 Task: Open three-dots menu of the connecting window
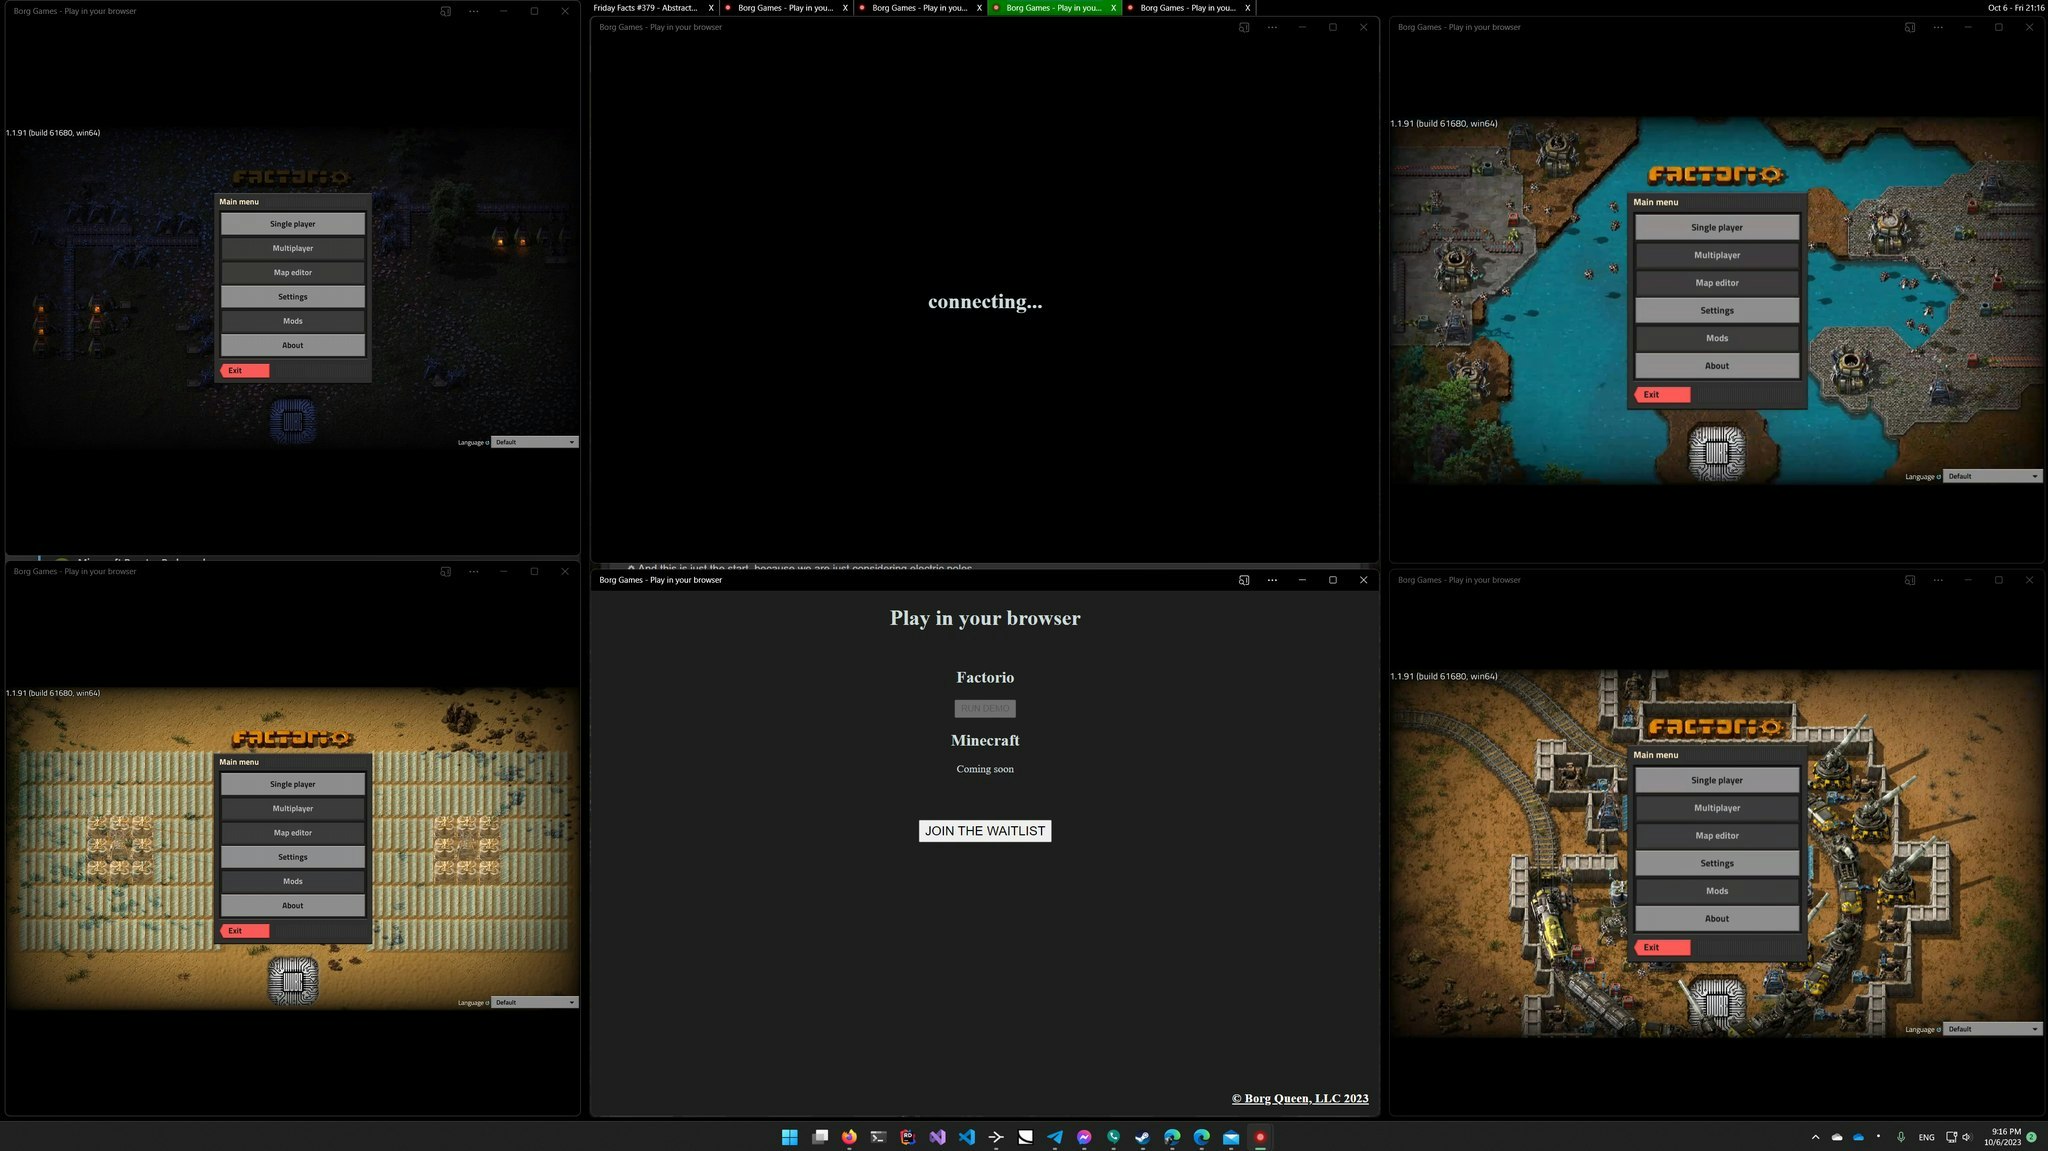pyautogui.click(x=1272, y=27)
